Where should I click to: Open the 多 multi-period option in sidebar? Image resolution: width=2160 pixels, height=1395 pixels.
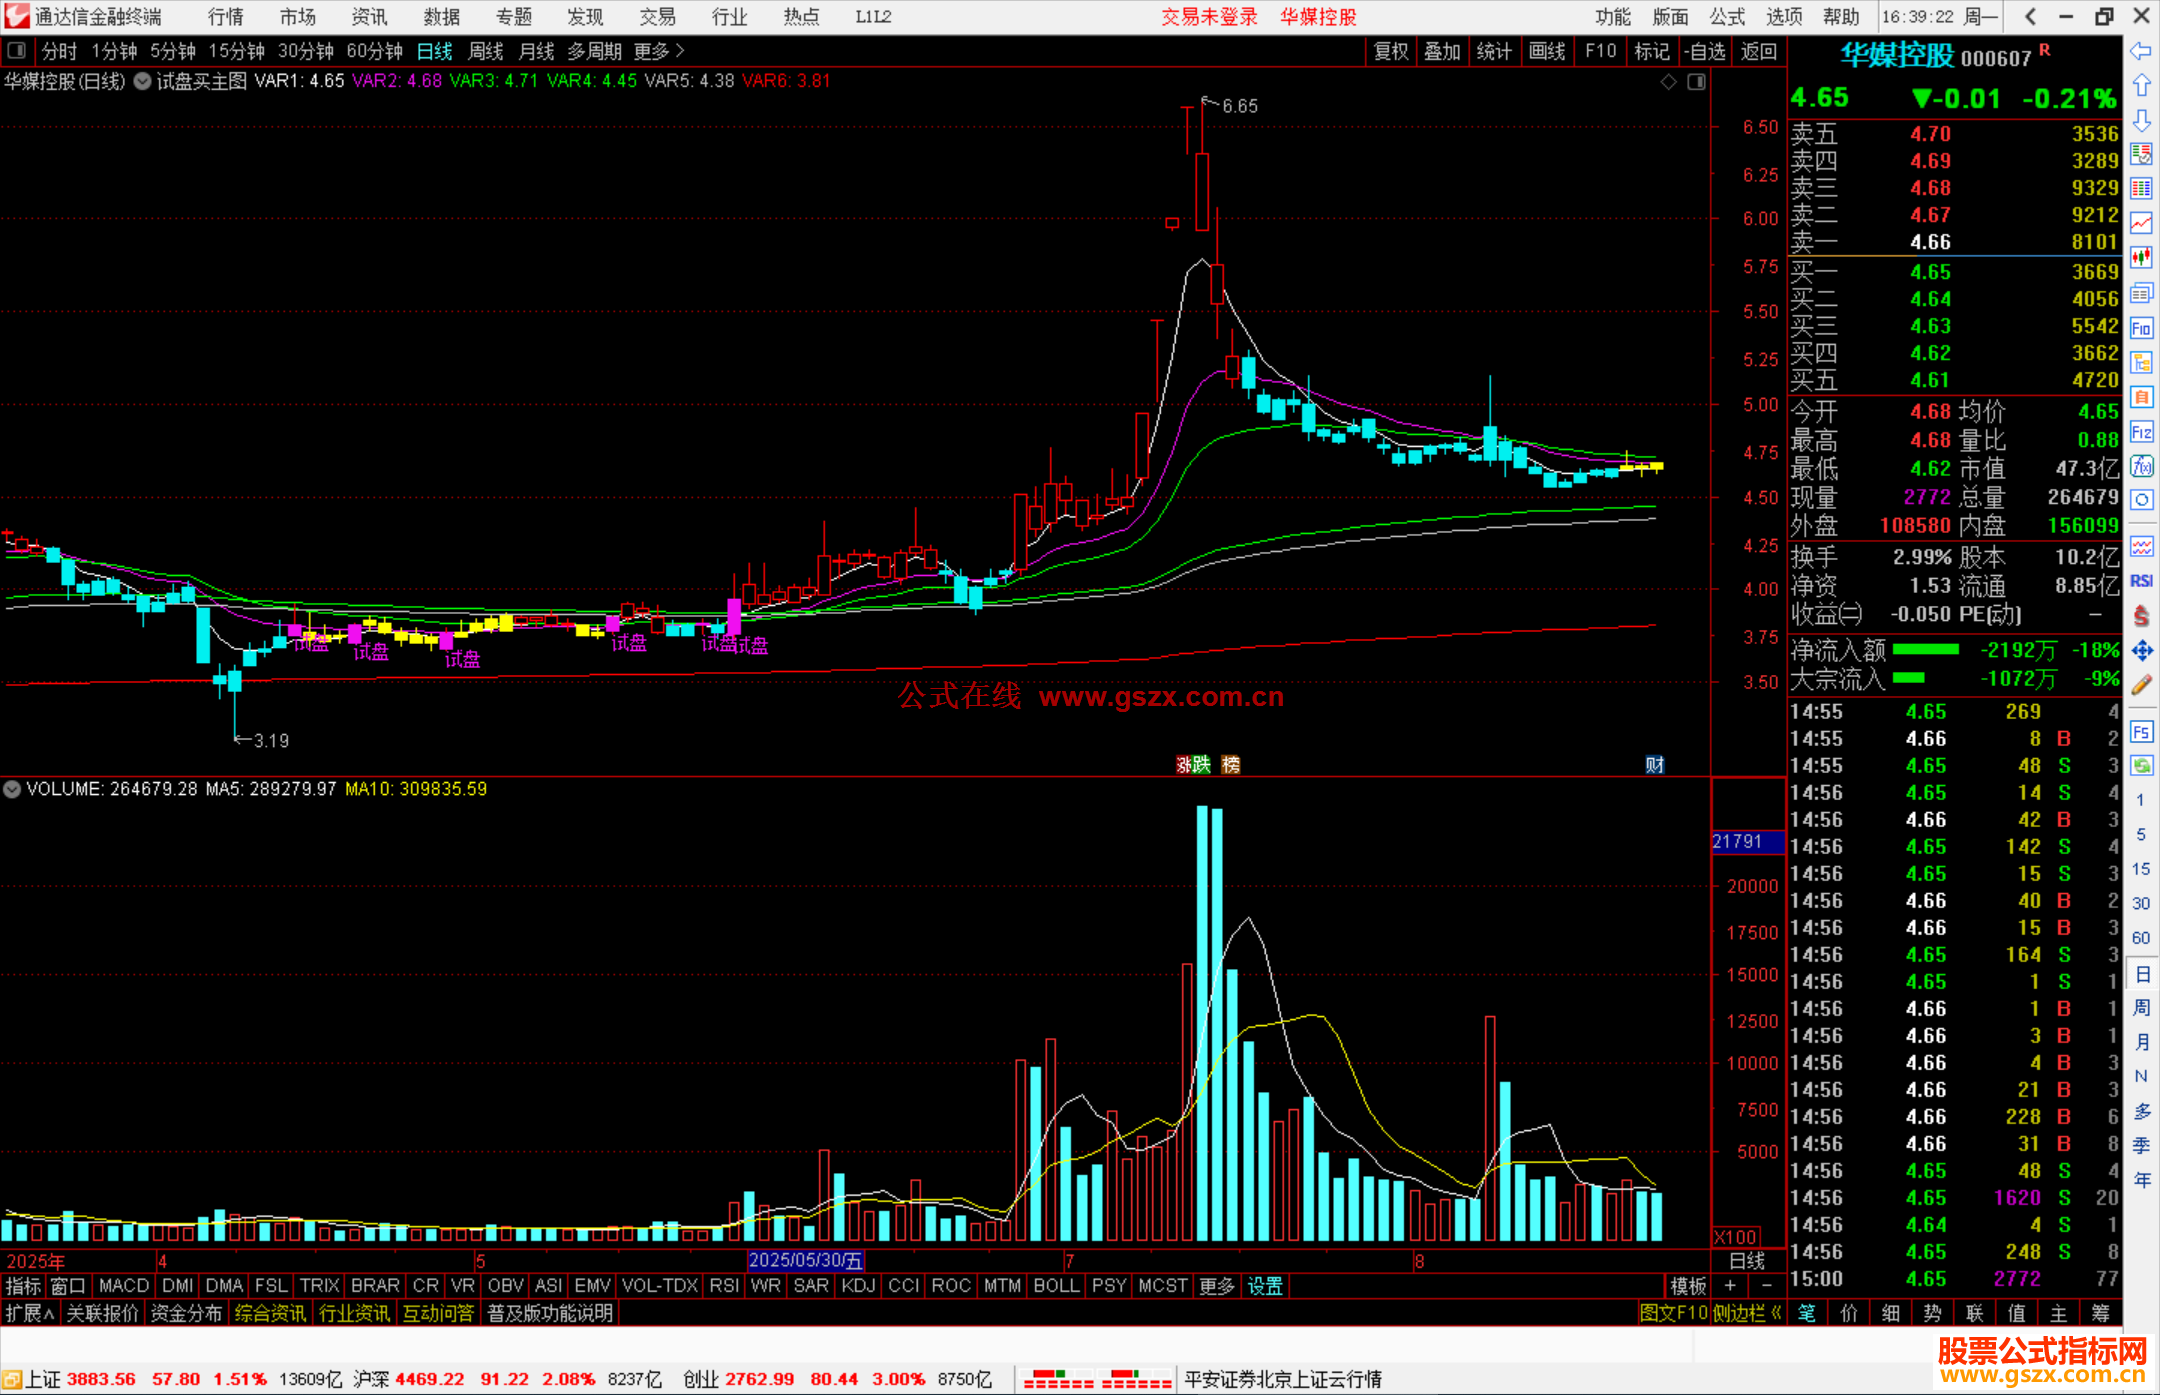point(2141,1111)
